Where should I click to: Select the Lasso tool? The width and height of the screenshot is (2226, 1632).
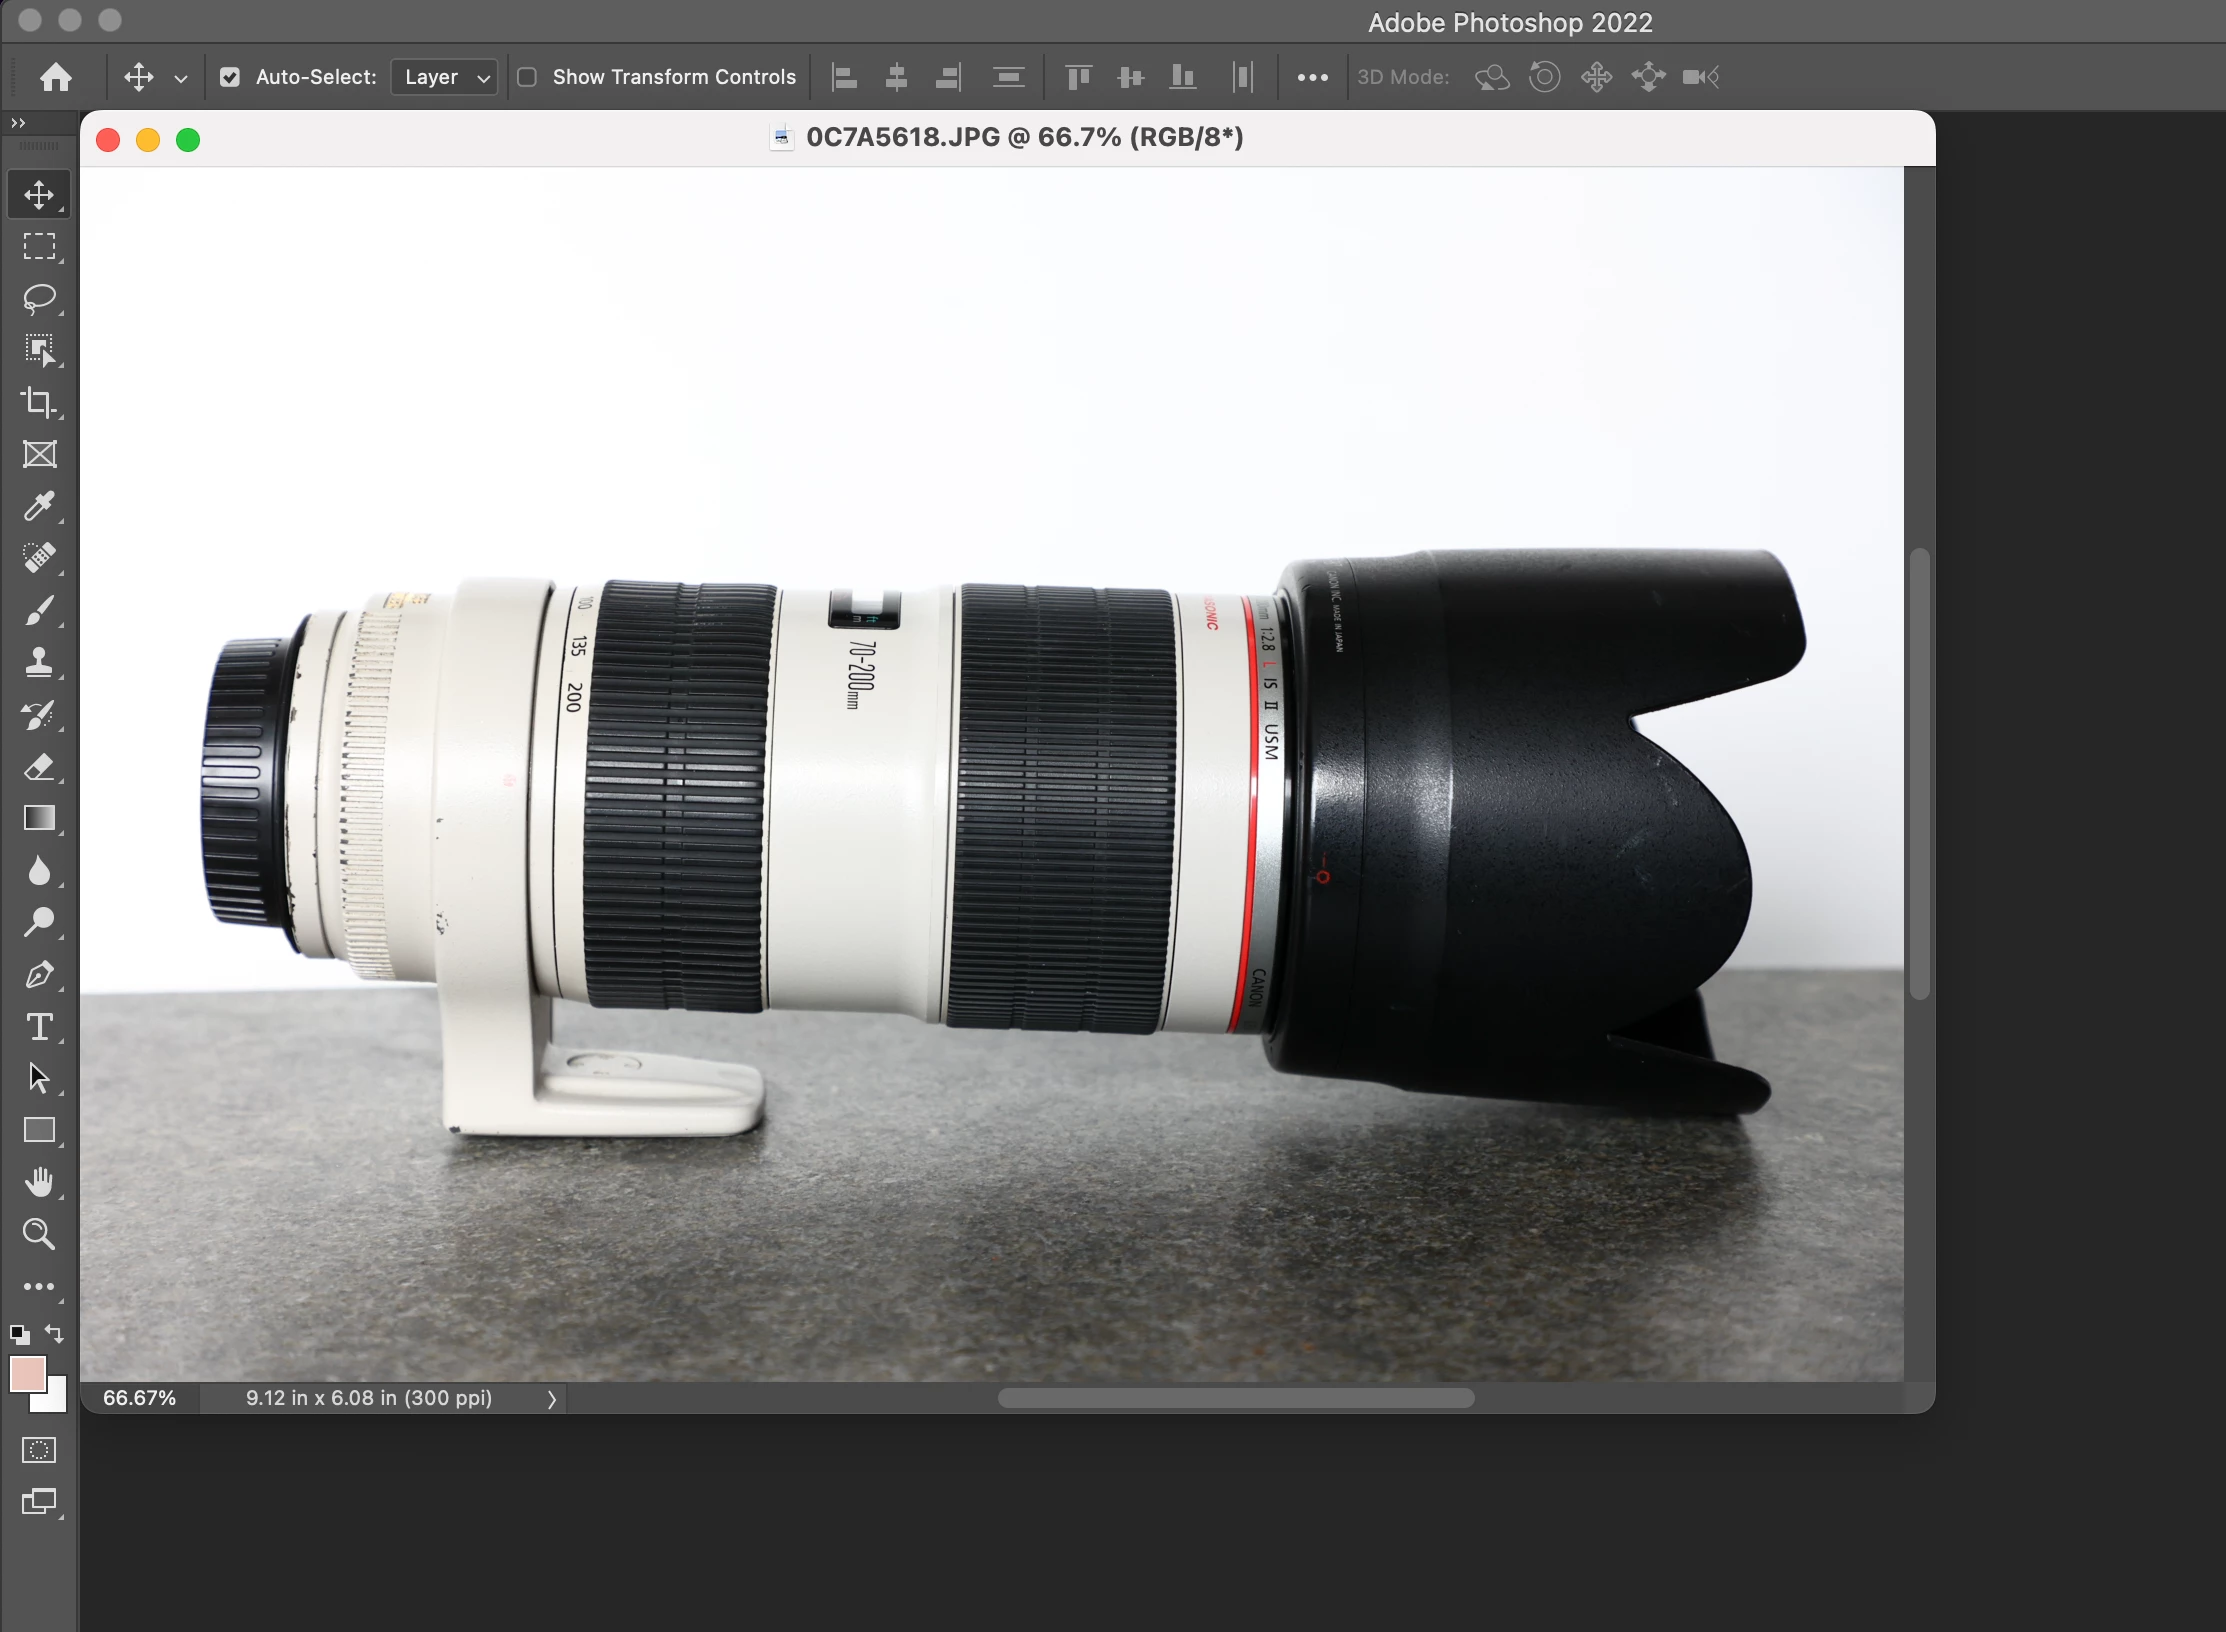39,298
